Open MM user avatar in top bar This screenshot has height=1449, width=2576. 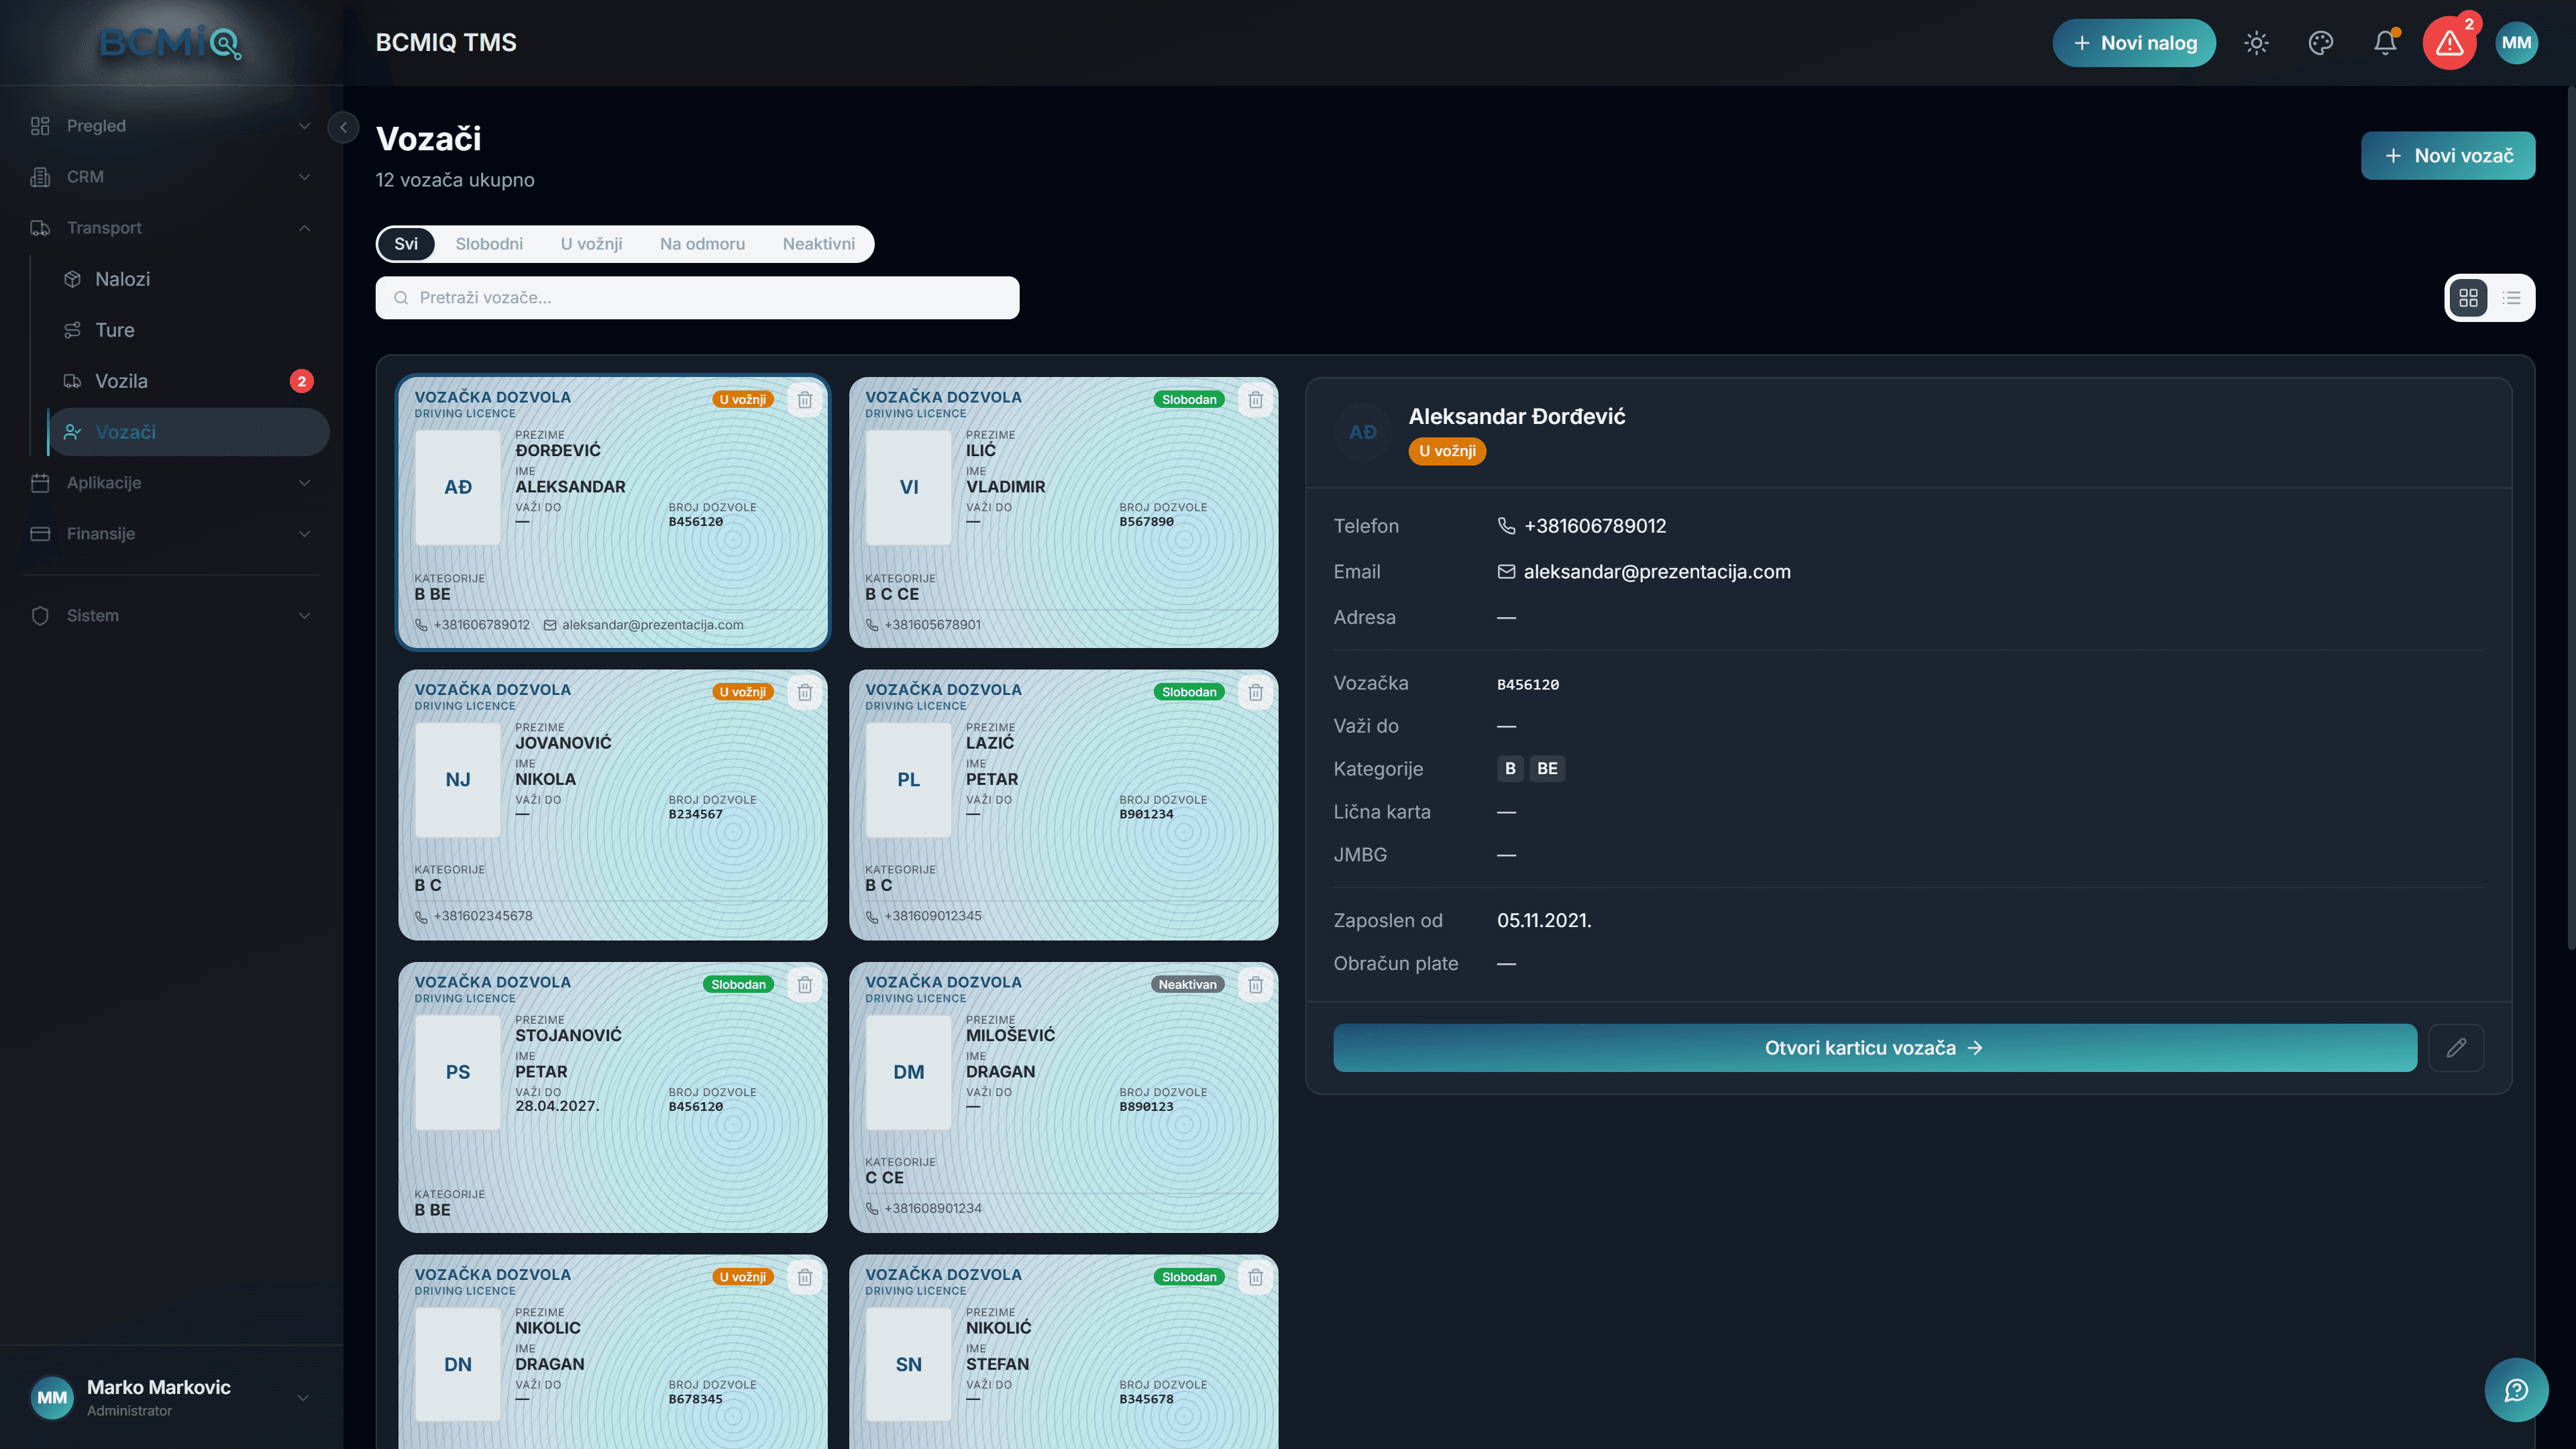click(x=2516, y=43)
